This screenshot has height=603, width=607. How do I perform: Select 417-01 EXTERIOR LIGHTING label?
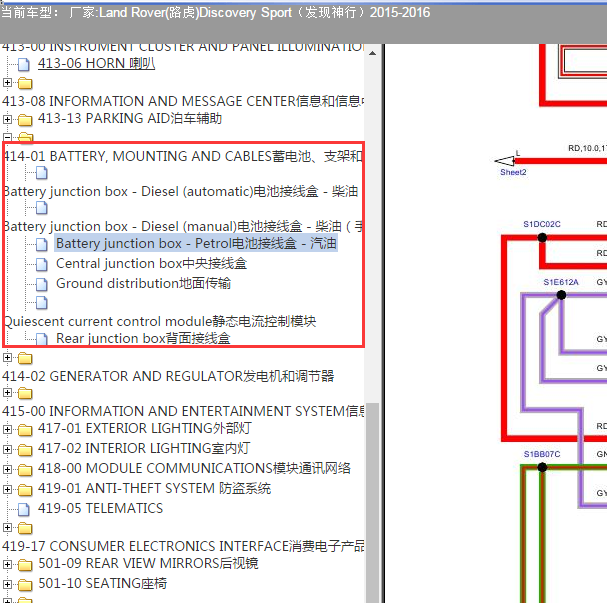click(145, 428)
